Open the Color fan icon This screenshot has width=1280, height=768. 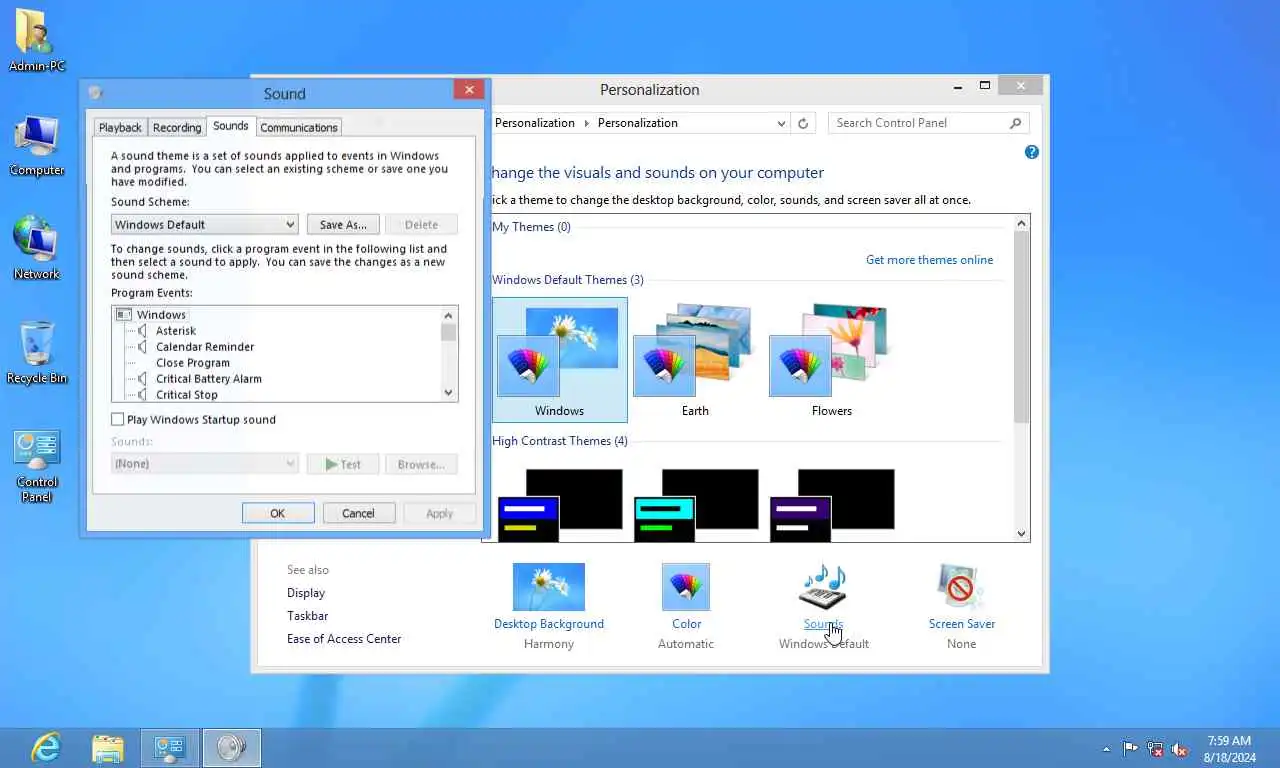(686, 587)
